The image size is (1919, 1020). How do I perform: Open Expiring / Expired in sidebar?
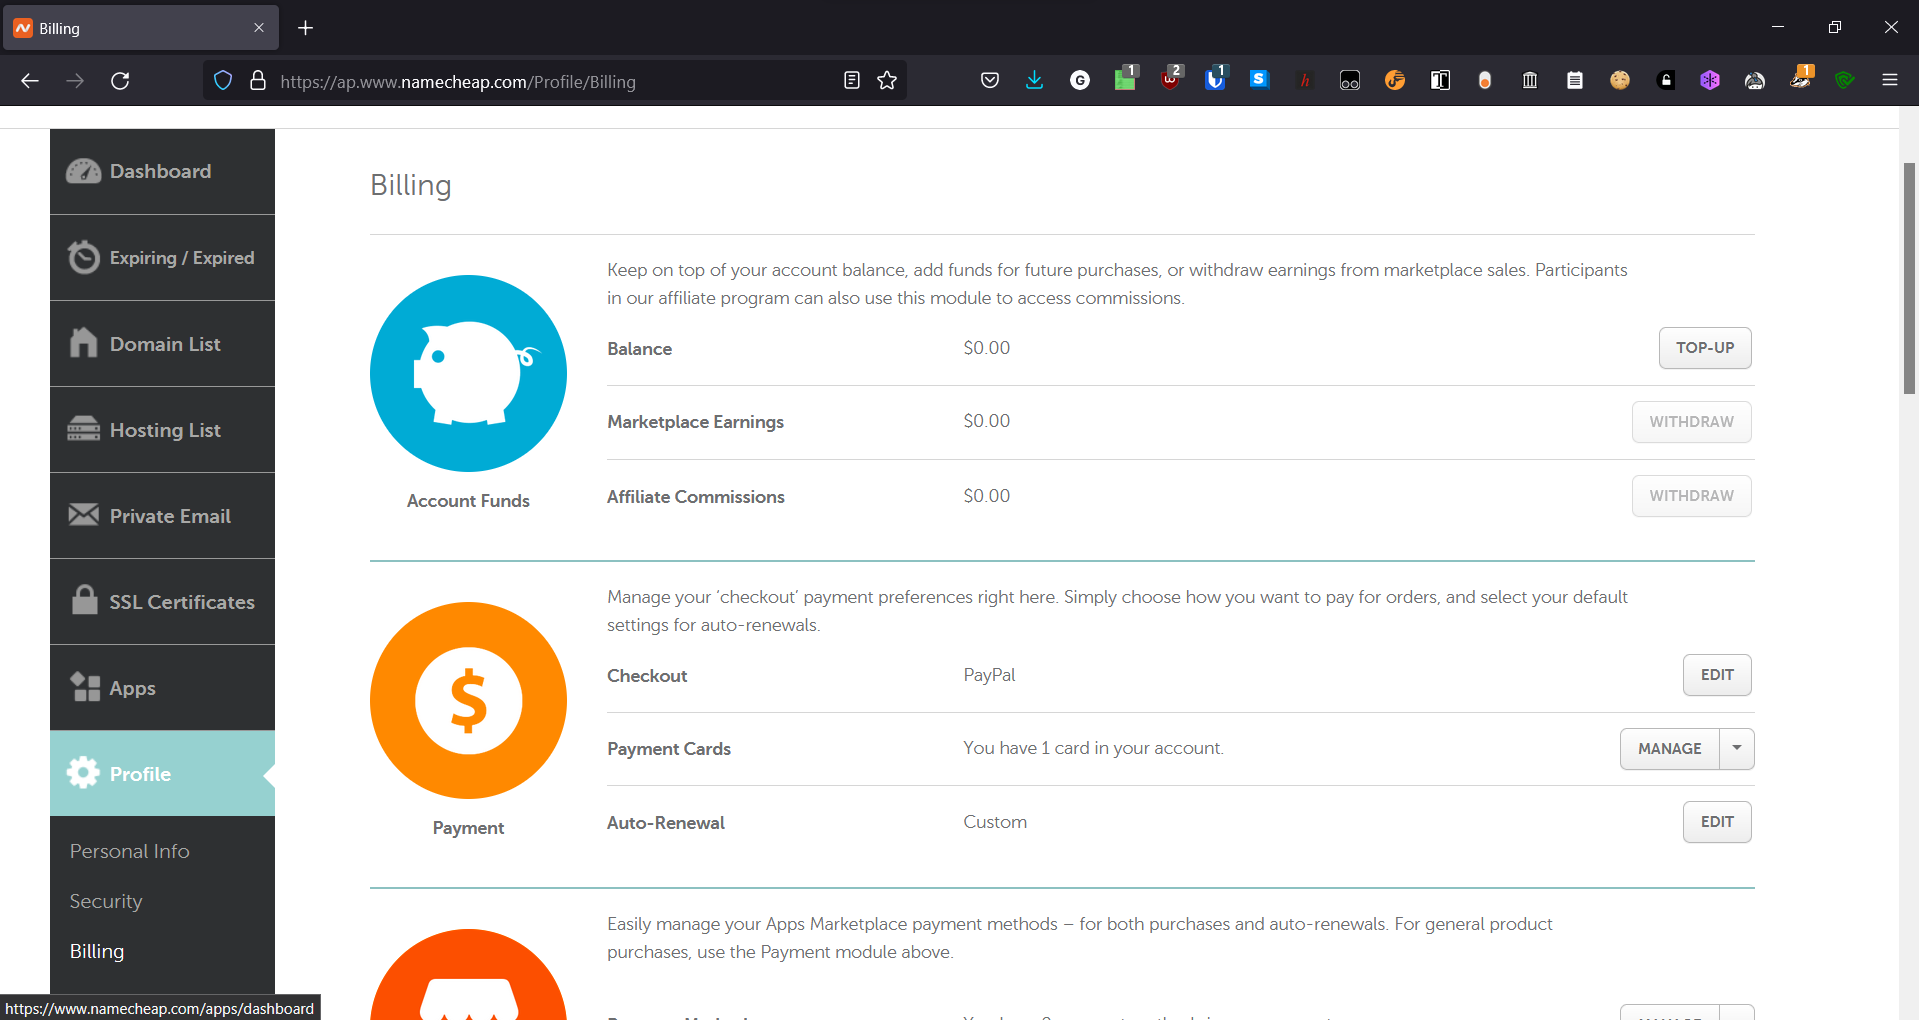(162, 257)
